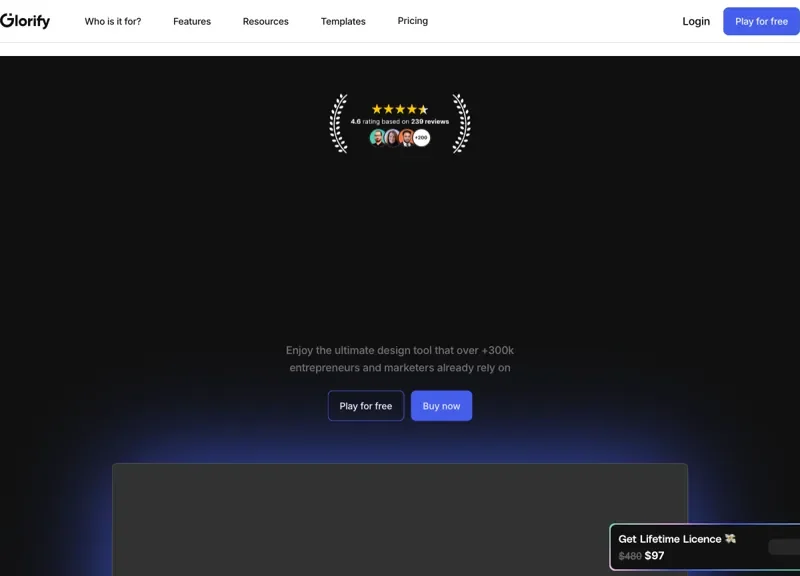Click the Login button
This screenshot has width=800, height=576.
tap(696, 21)
